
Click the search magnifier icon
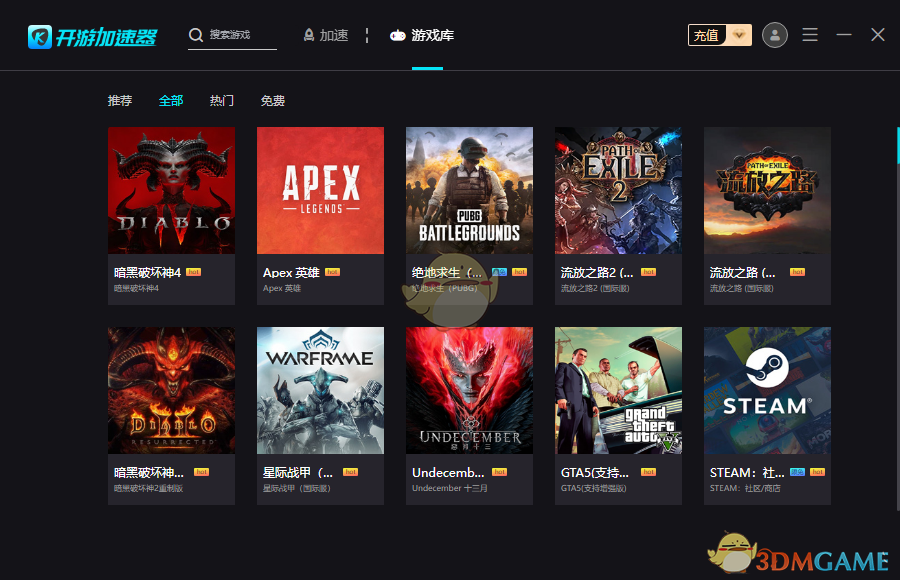point(196,35)
